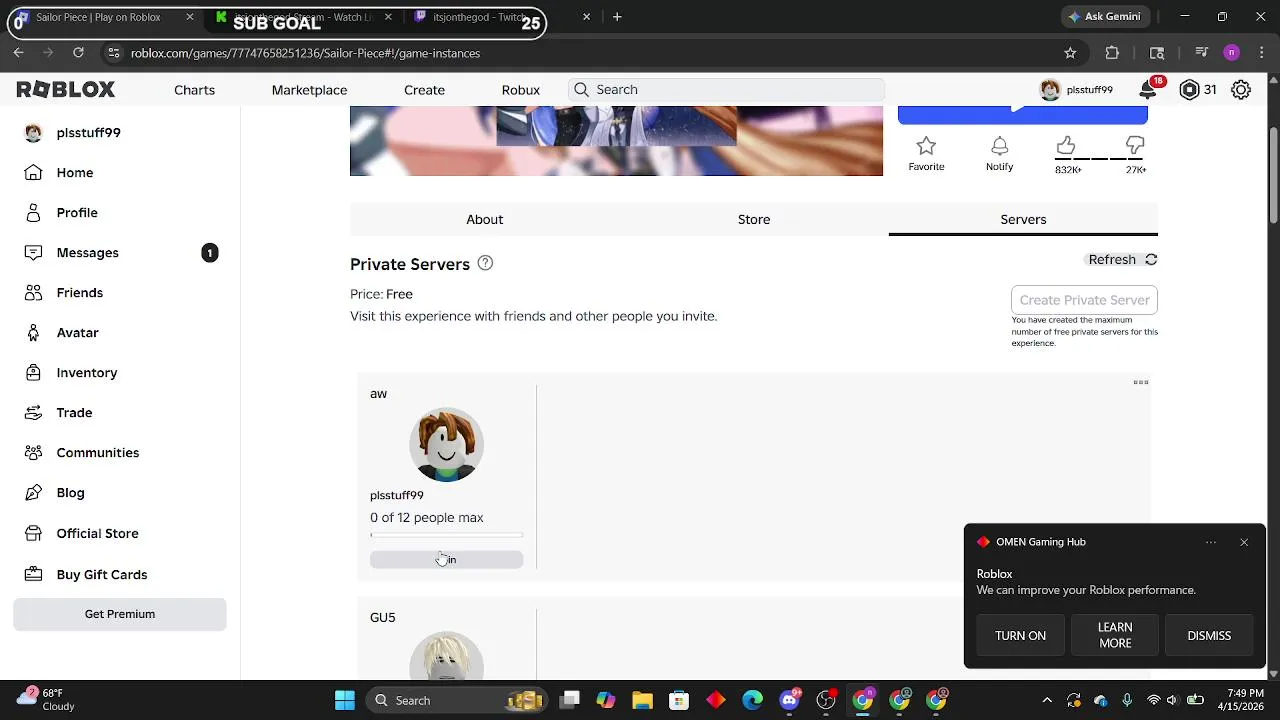Click Ask Gemini in the browser title bar
The height and width of the screenshot is (720, 1280).
tap(1105, 17)
